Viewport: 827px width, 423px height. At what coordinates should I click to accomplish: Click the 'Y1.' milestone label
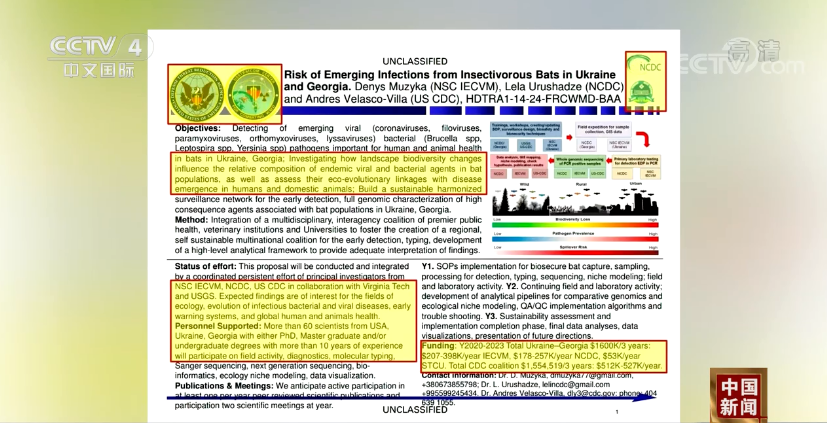click(428, 266)
